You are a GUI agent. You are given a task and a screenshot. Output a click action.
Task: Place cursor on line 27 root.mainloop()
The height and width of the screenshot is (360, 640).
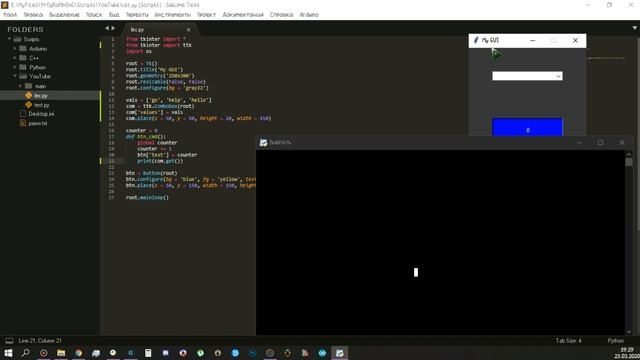147,198
